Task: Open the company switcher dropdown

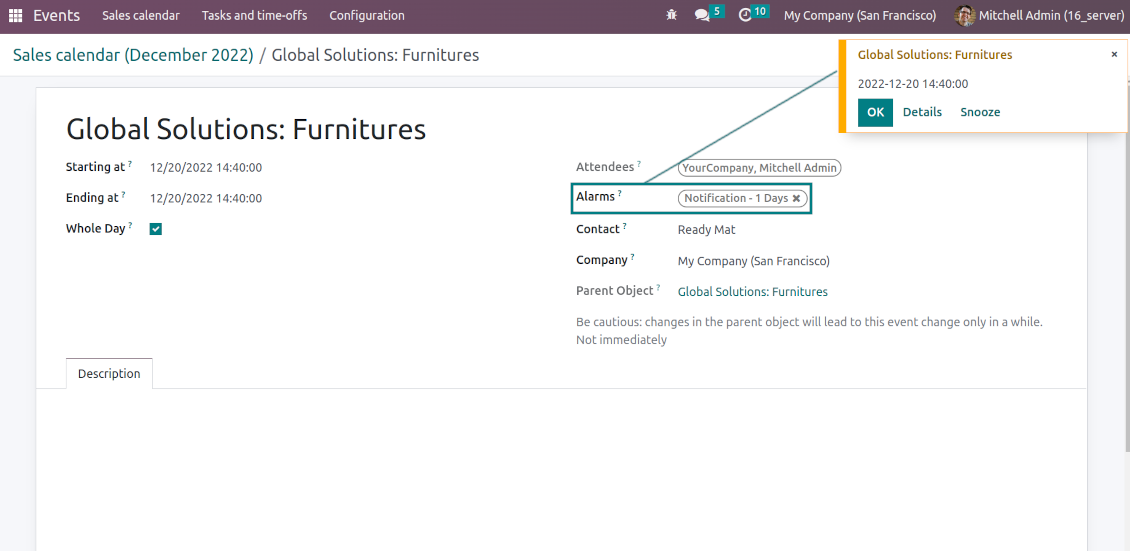Action: tap(859, 16)
